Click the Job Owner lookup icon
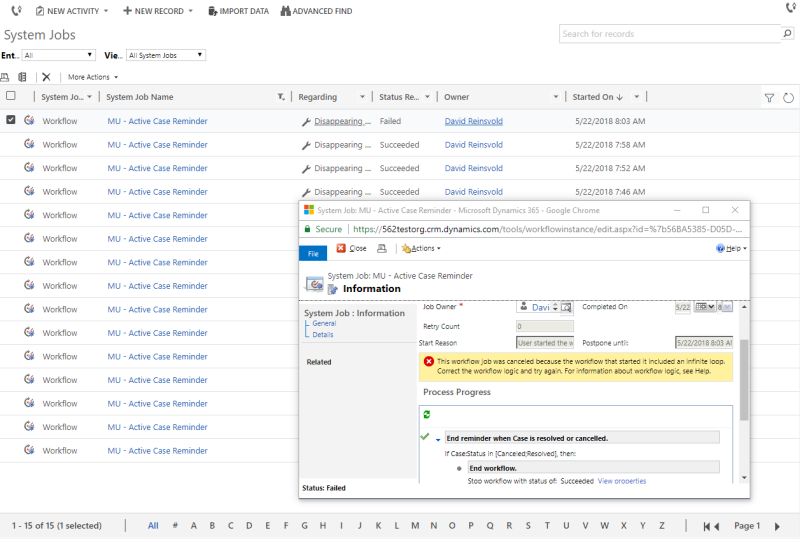 coord(566,307)
